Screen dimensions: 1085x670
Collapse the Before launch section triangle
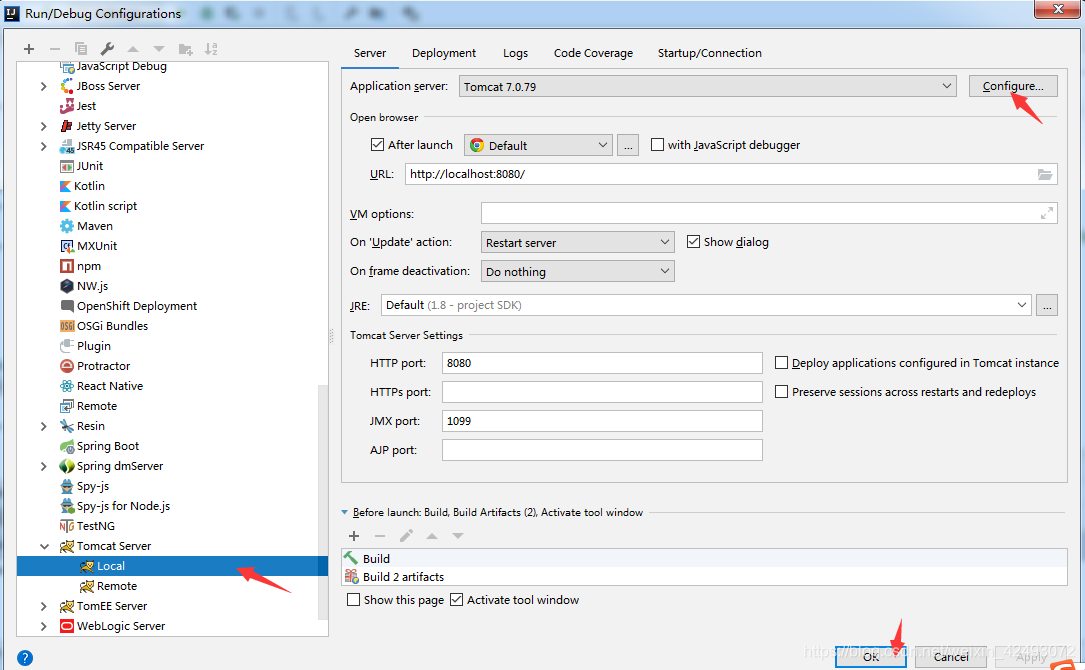(x=345, y=513)
